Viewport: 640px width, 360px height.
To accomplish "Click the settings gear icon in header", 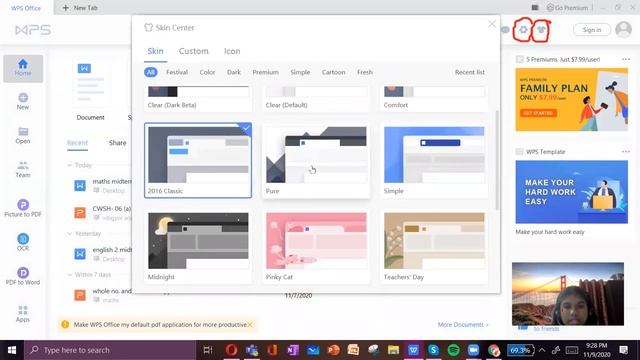I will pos(523,29).
